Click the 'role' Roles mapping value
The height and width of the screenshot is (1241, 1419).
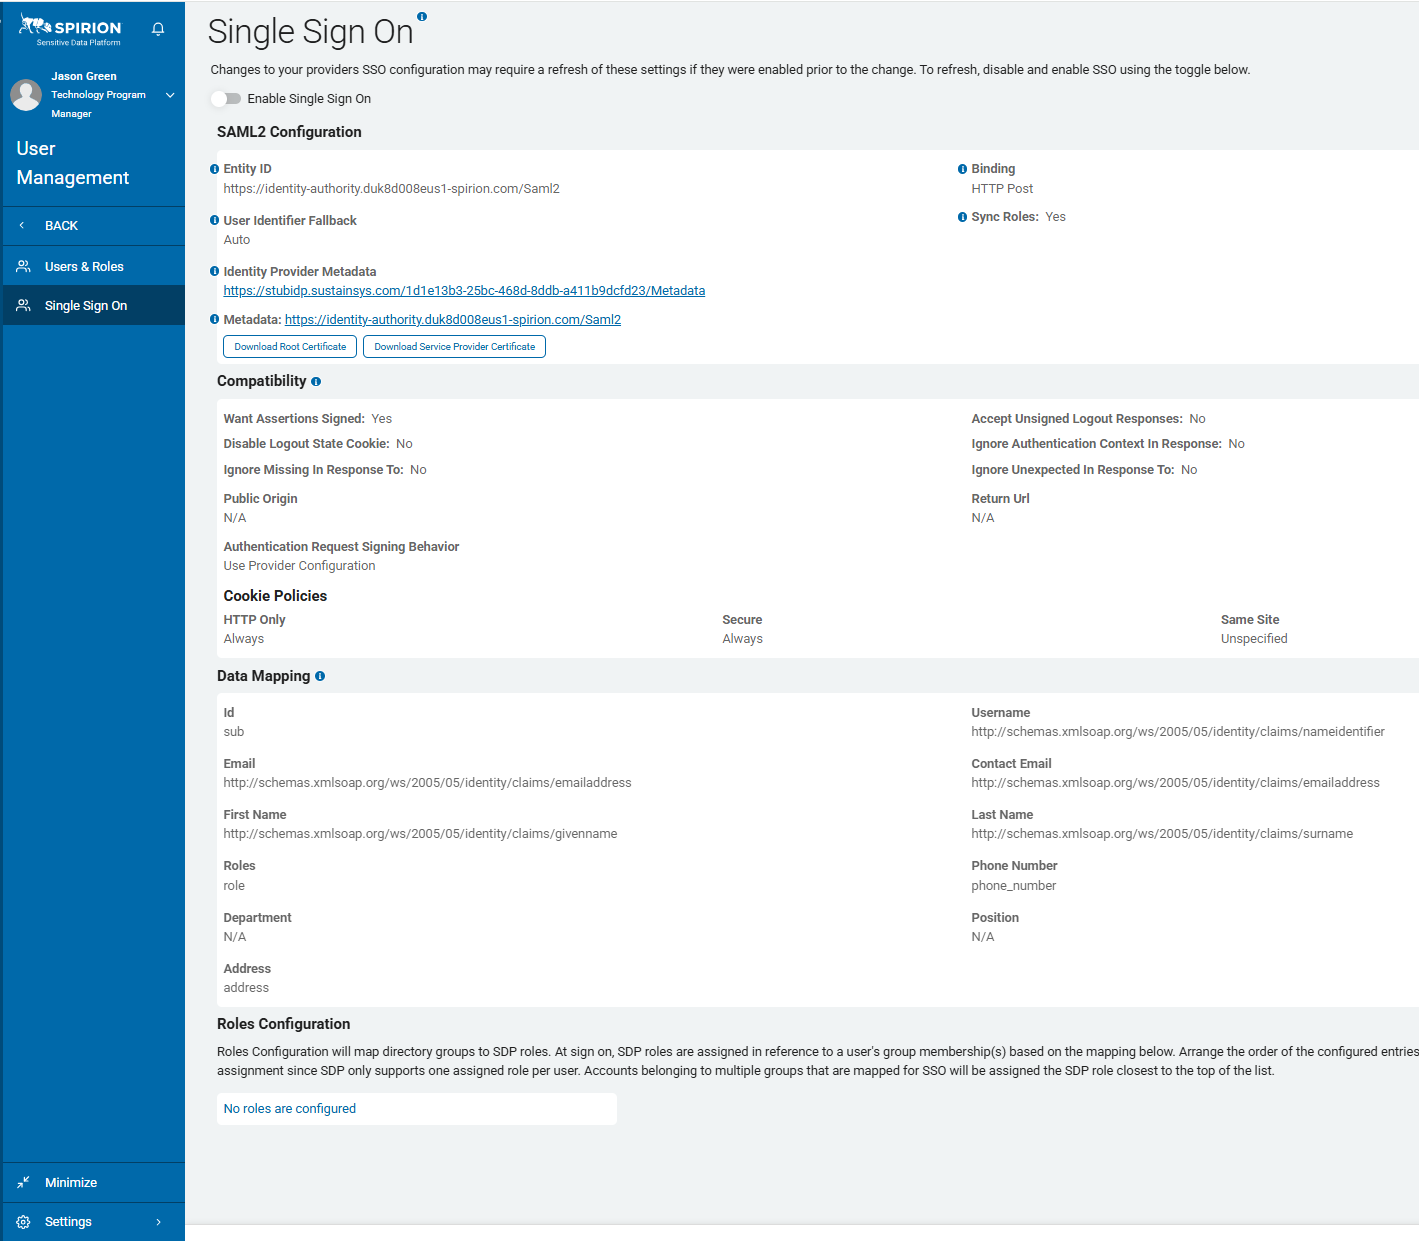pyautogui.click(x=234, y=886)
